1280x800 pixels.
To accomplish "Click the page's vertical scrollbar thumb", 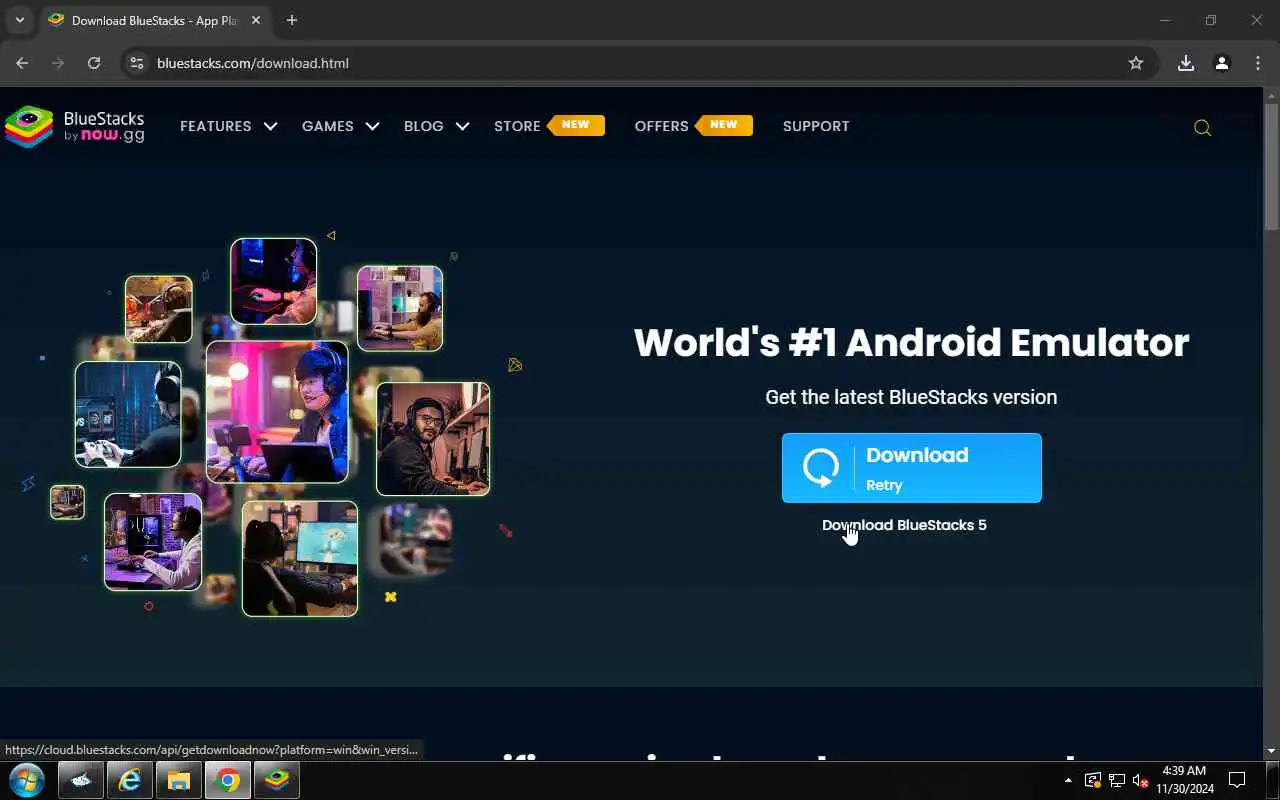I will tap(1271, 168).
